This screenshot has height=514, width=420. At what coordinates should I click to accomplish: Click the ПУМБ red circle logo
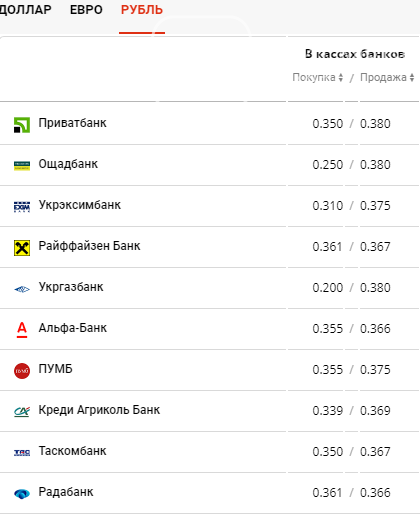[x=22, y=371]
